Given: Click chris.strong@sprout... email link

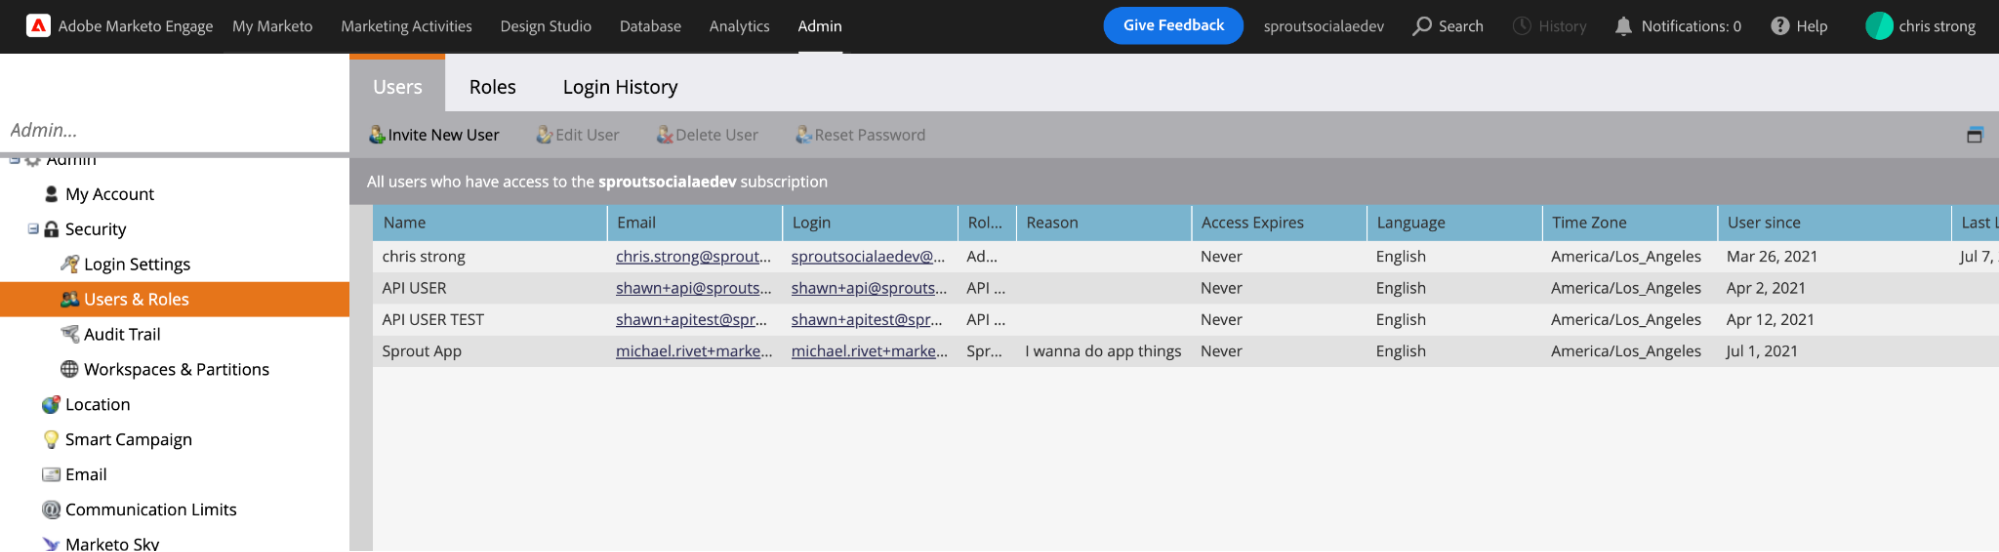Looking at the screenshot, I should 693,257.
